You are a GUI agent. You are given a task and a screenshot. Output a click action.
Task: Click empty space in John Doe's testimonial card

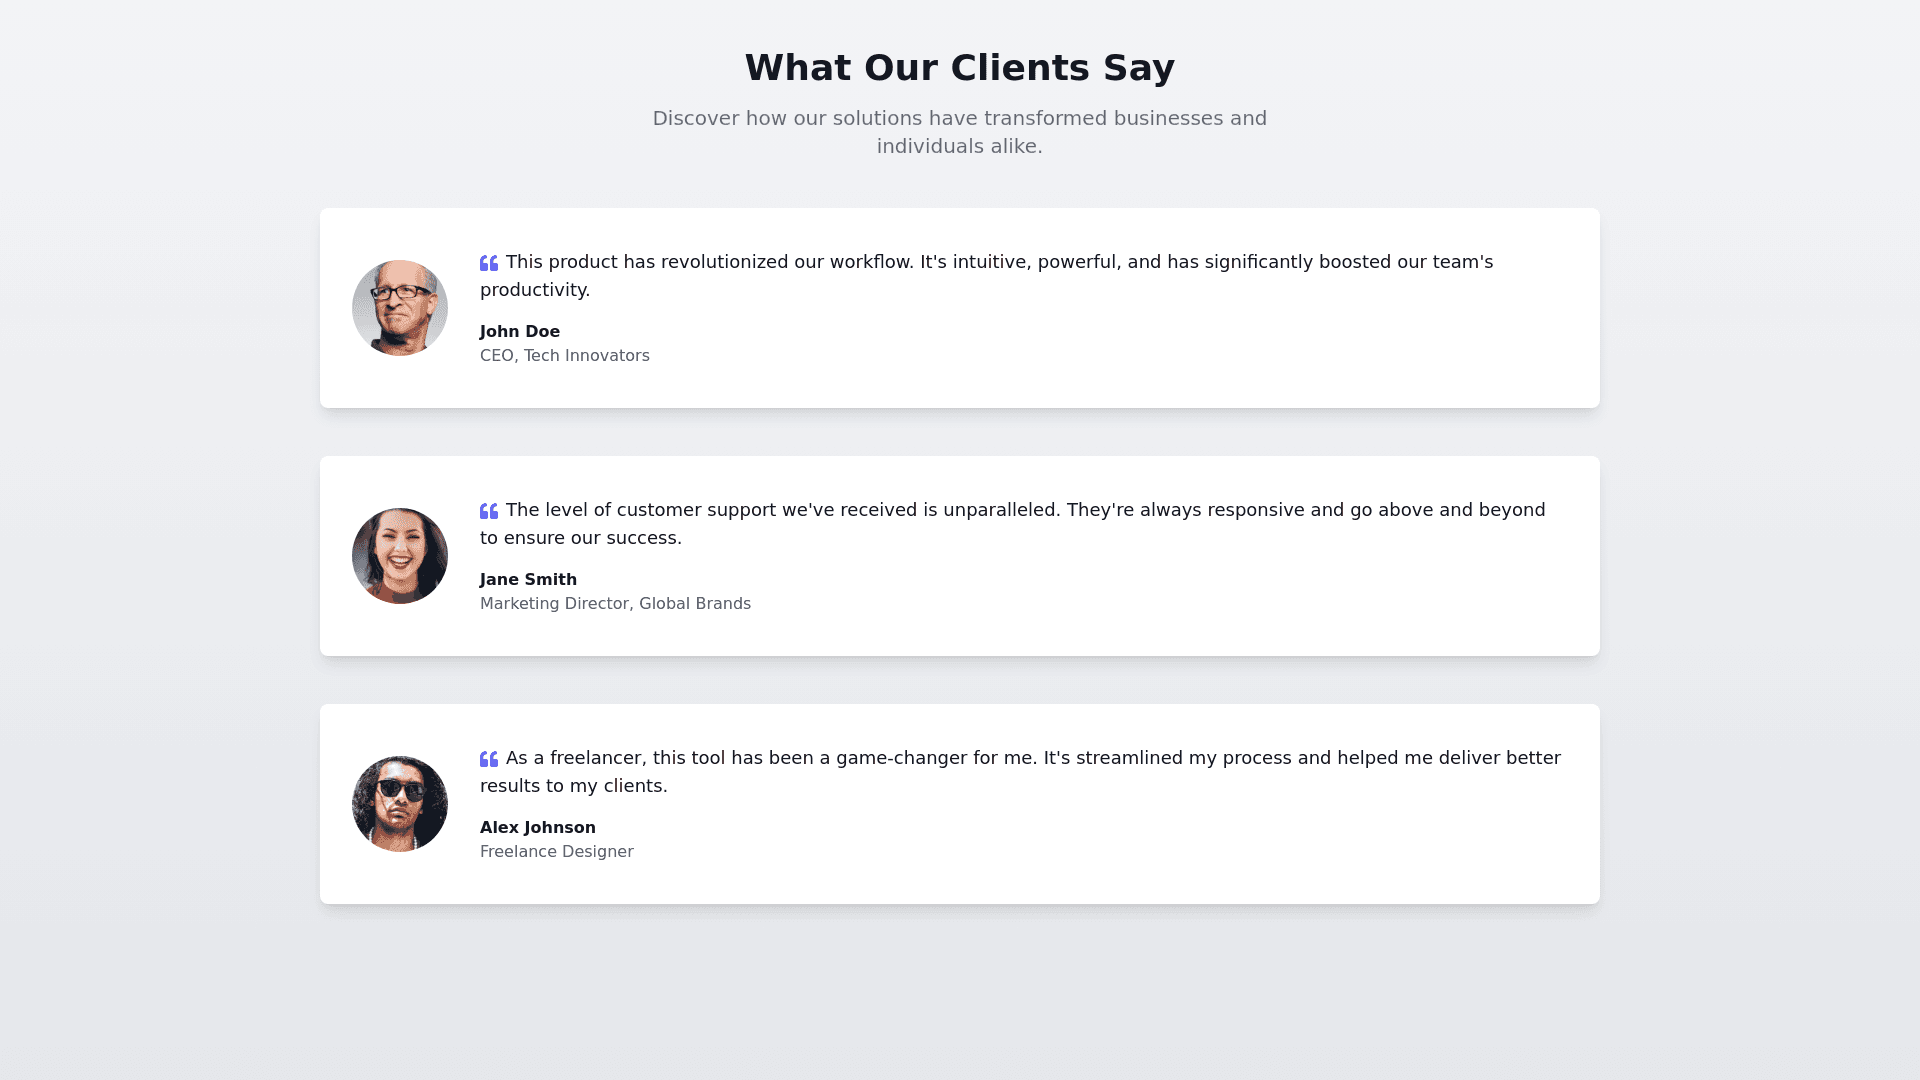point(1200,350)
